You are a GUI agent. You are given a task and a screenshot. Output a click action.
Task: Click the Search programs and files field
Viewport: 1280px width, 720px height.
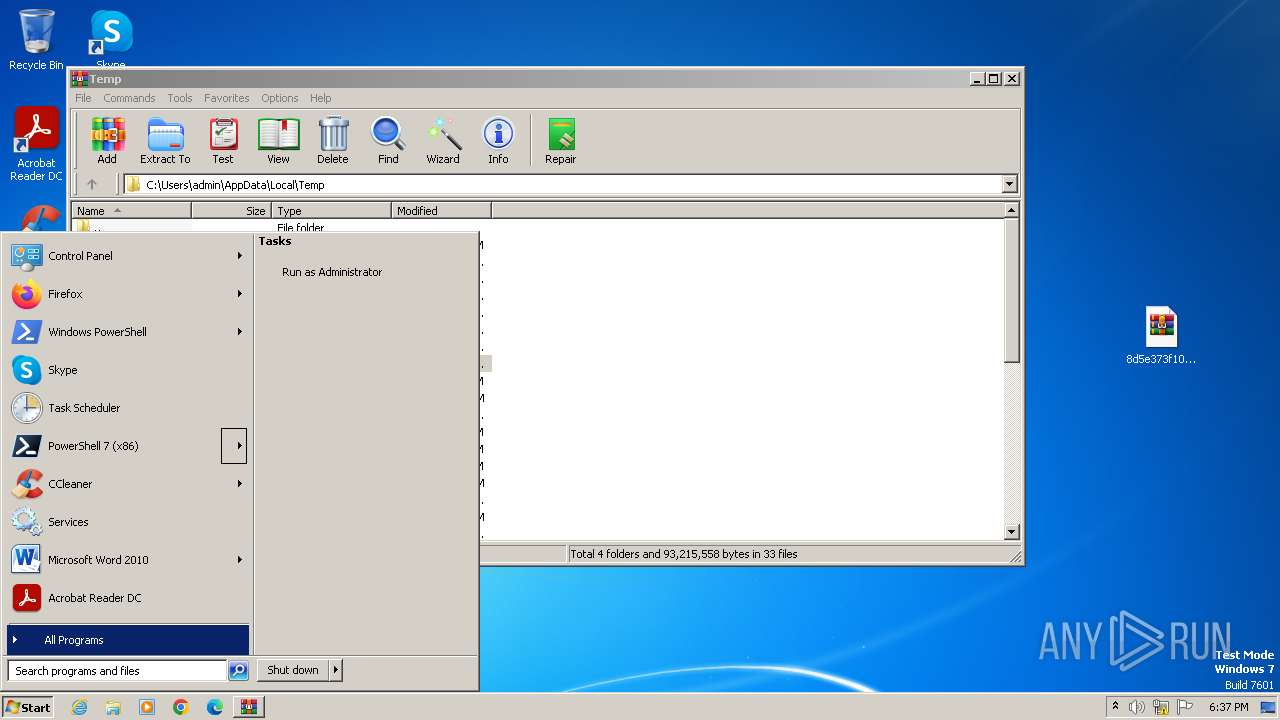[x=117, y=671]
